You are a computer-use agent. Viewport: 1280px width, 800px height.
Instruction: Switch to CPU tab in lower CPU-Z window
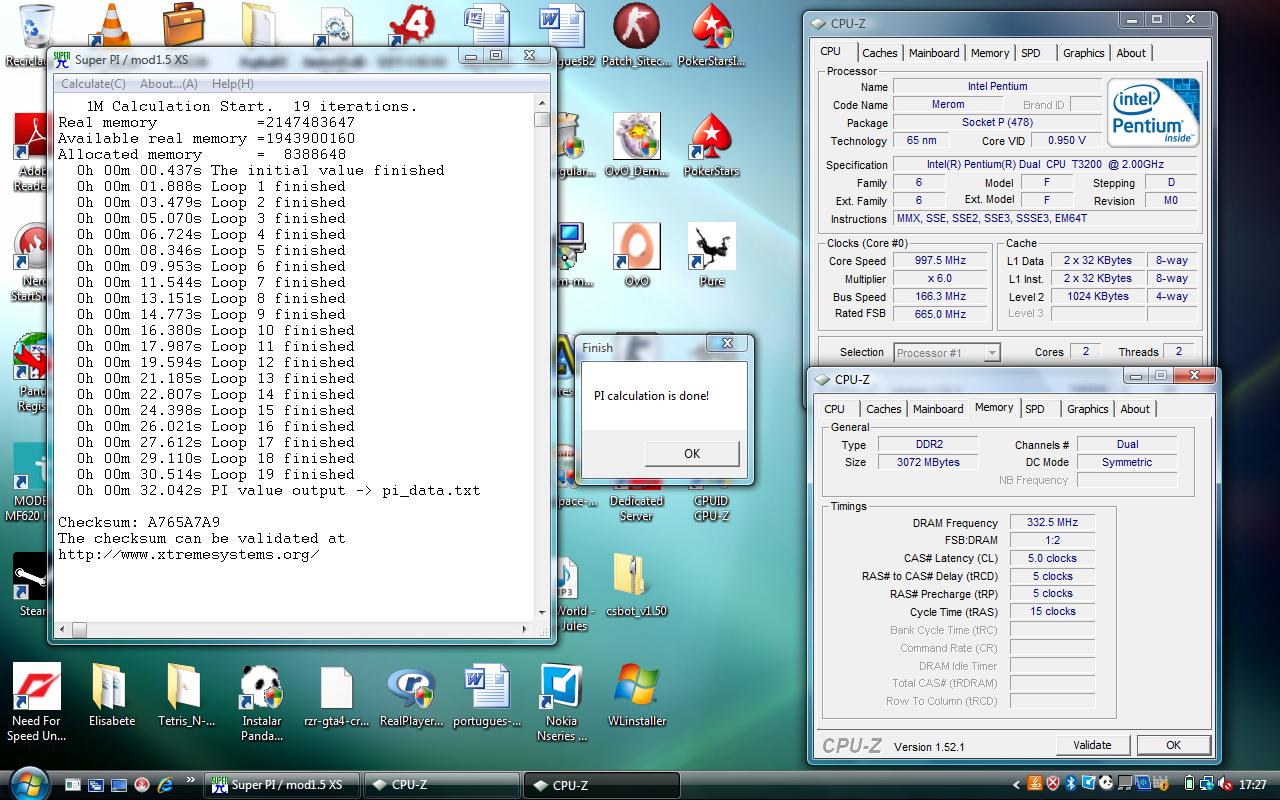point(835,409)
